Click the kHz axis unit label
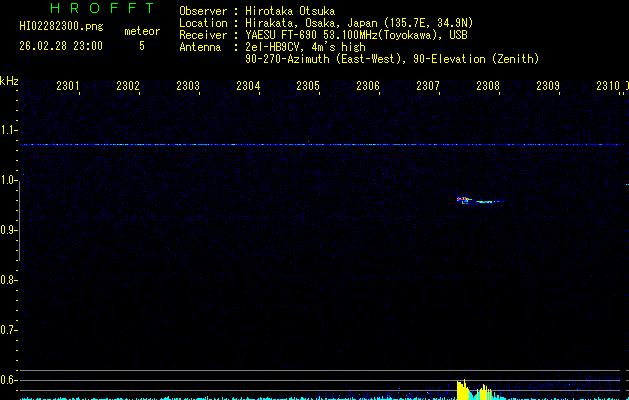The image size is (629, 400). click(9, 80)
